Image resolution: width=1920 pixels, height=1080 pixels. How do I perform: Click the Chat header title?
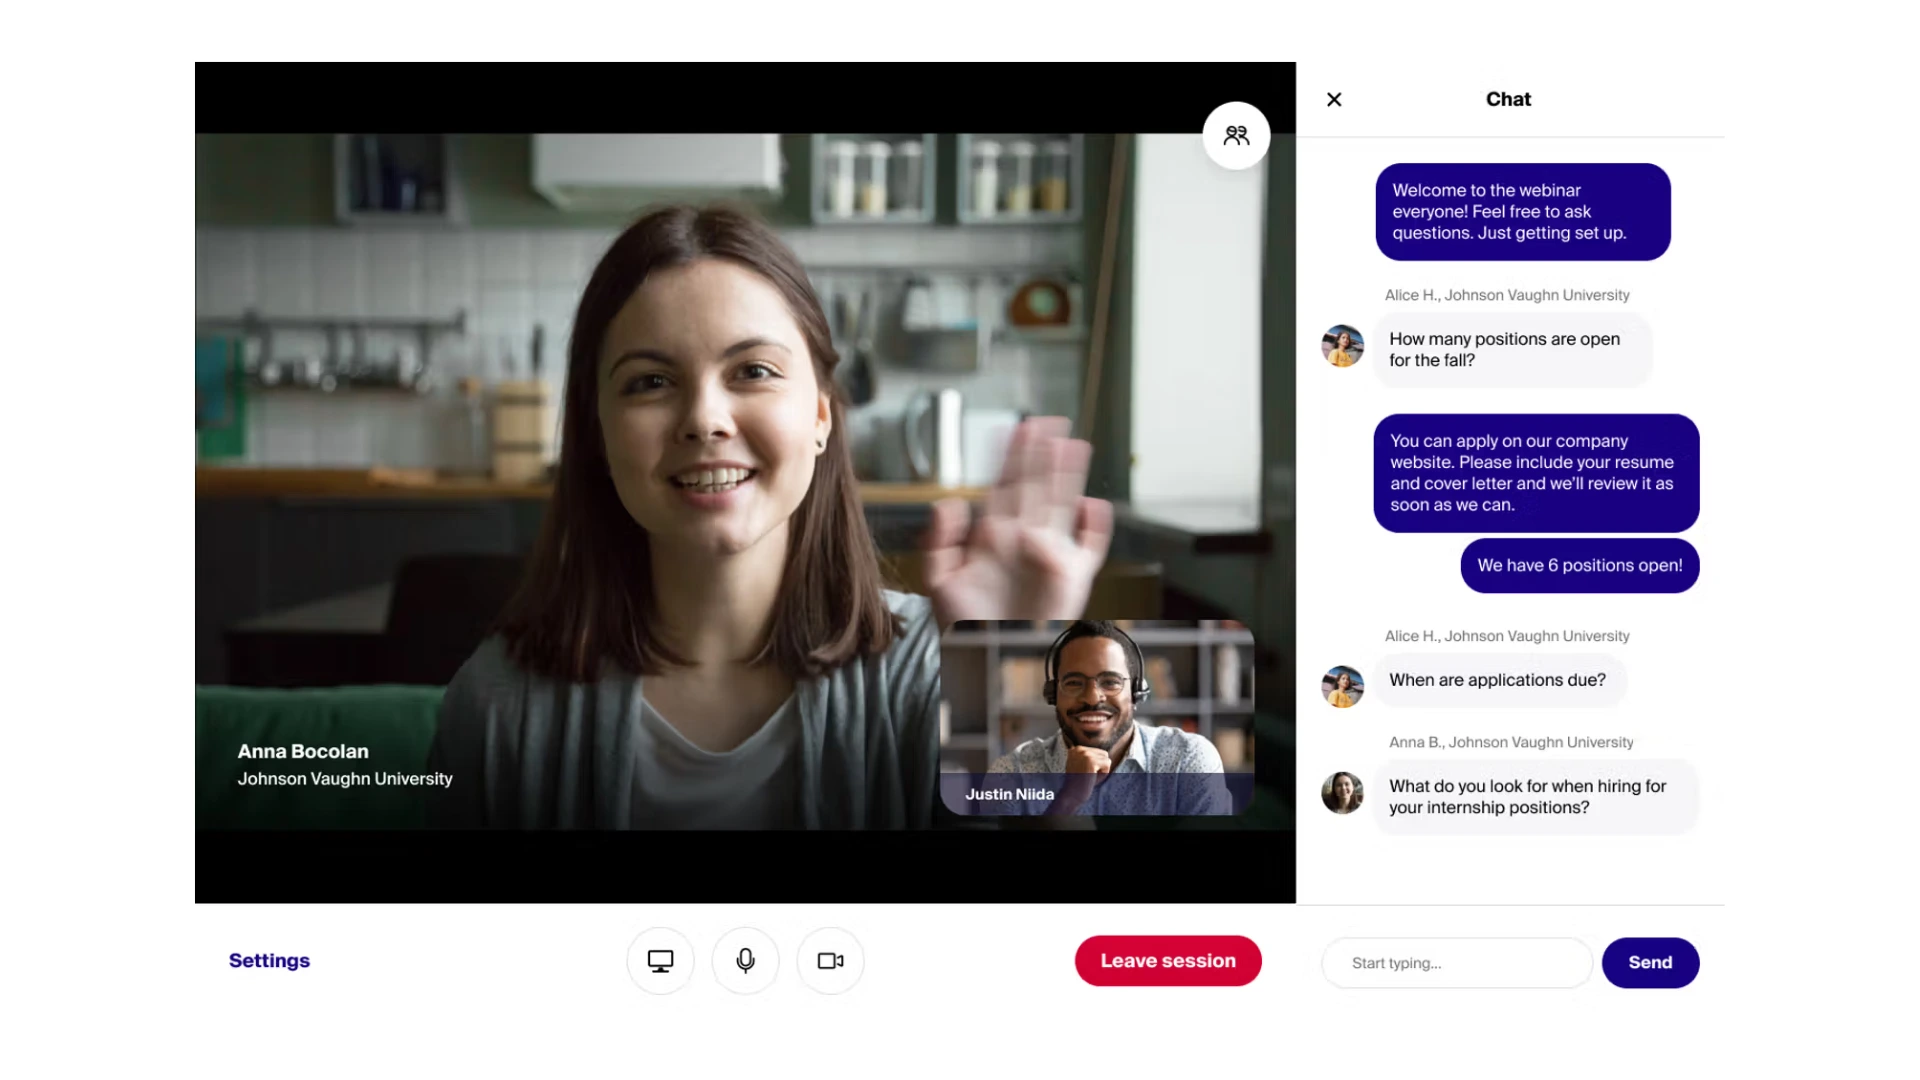[1508, 99]
